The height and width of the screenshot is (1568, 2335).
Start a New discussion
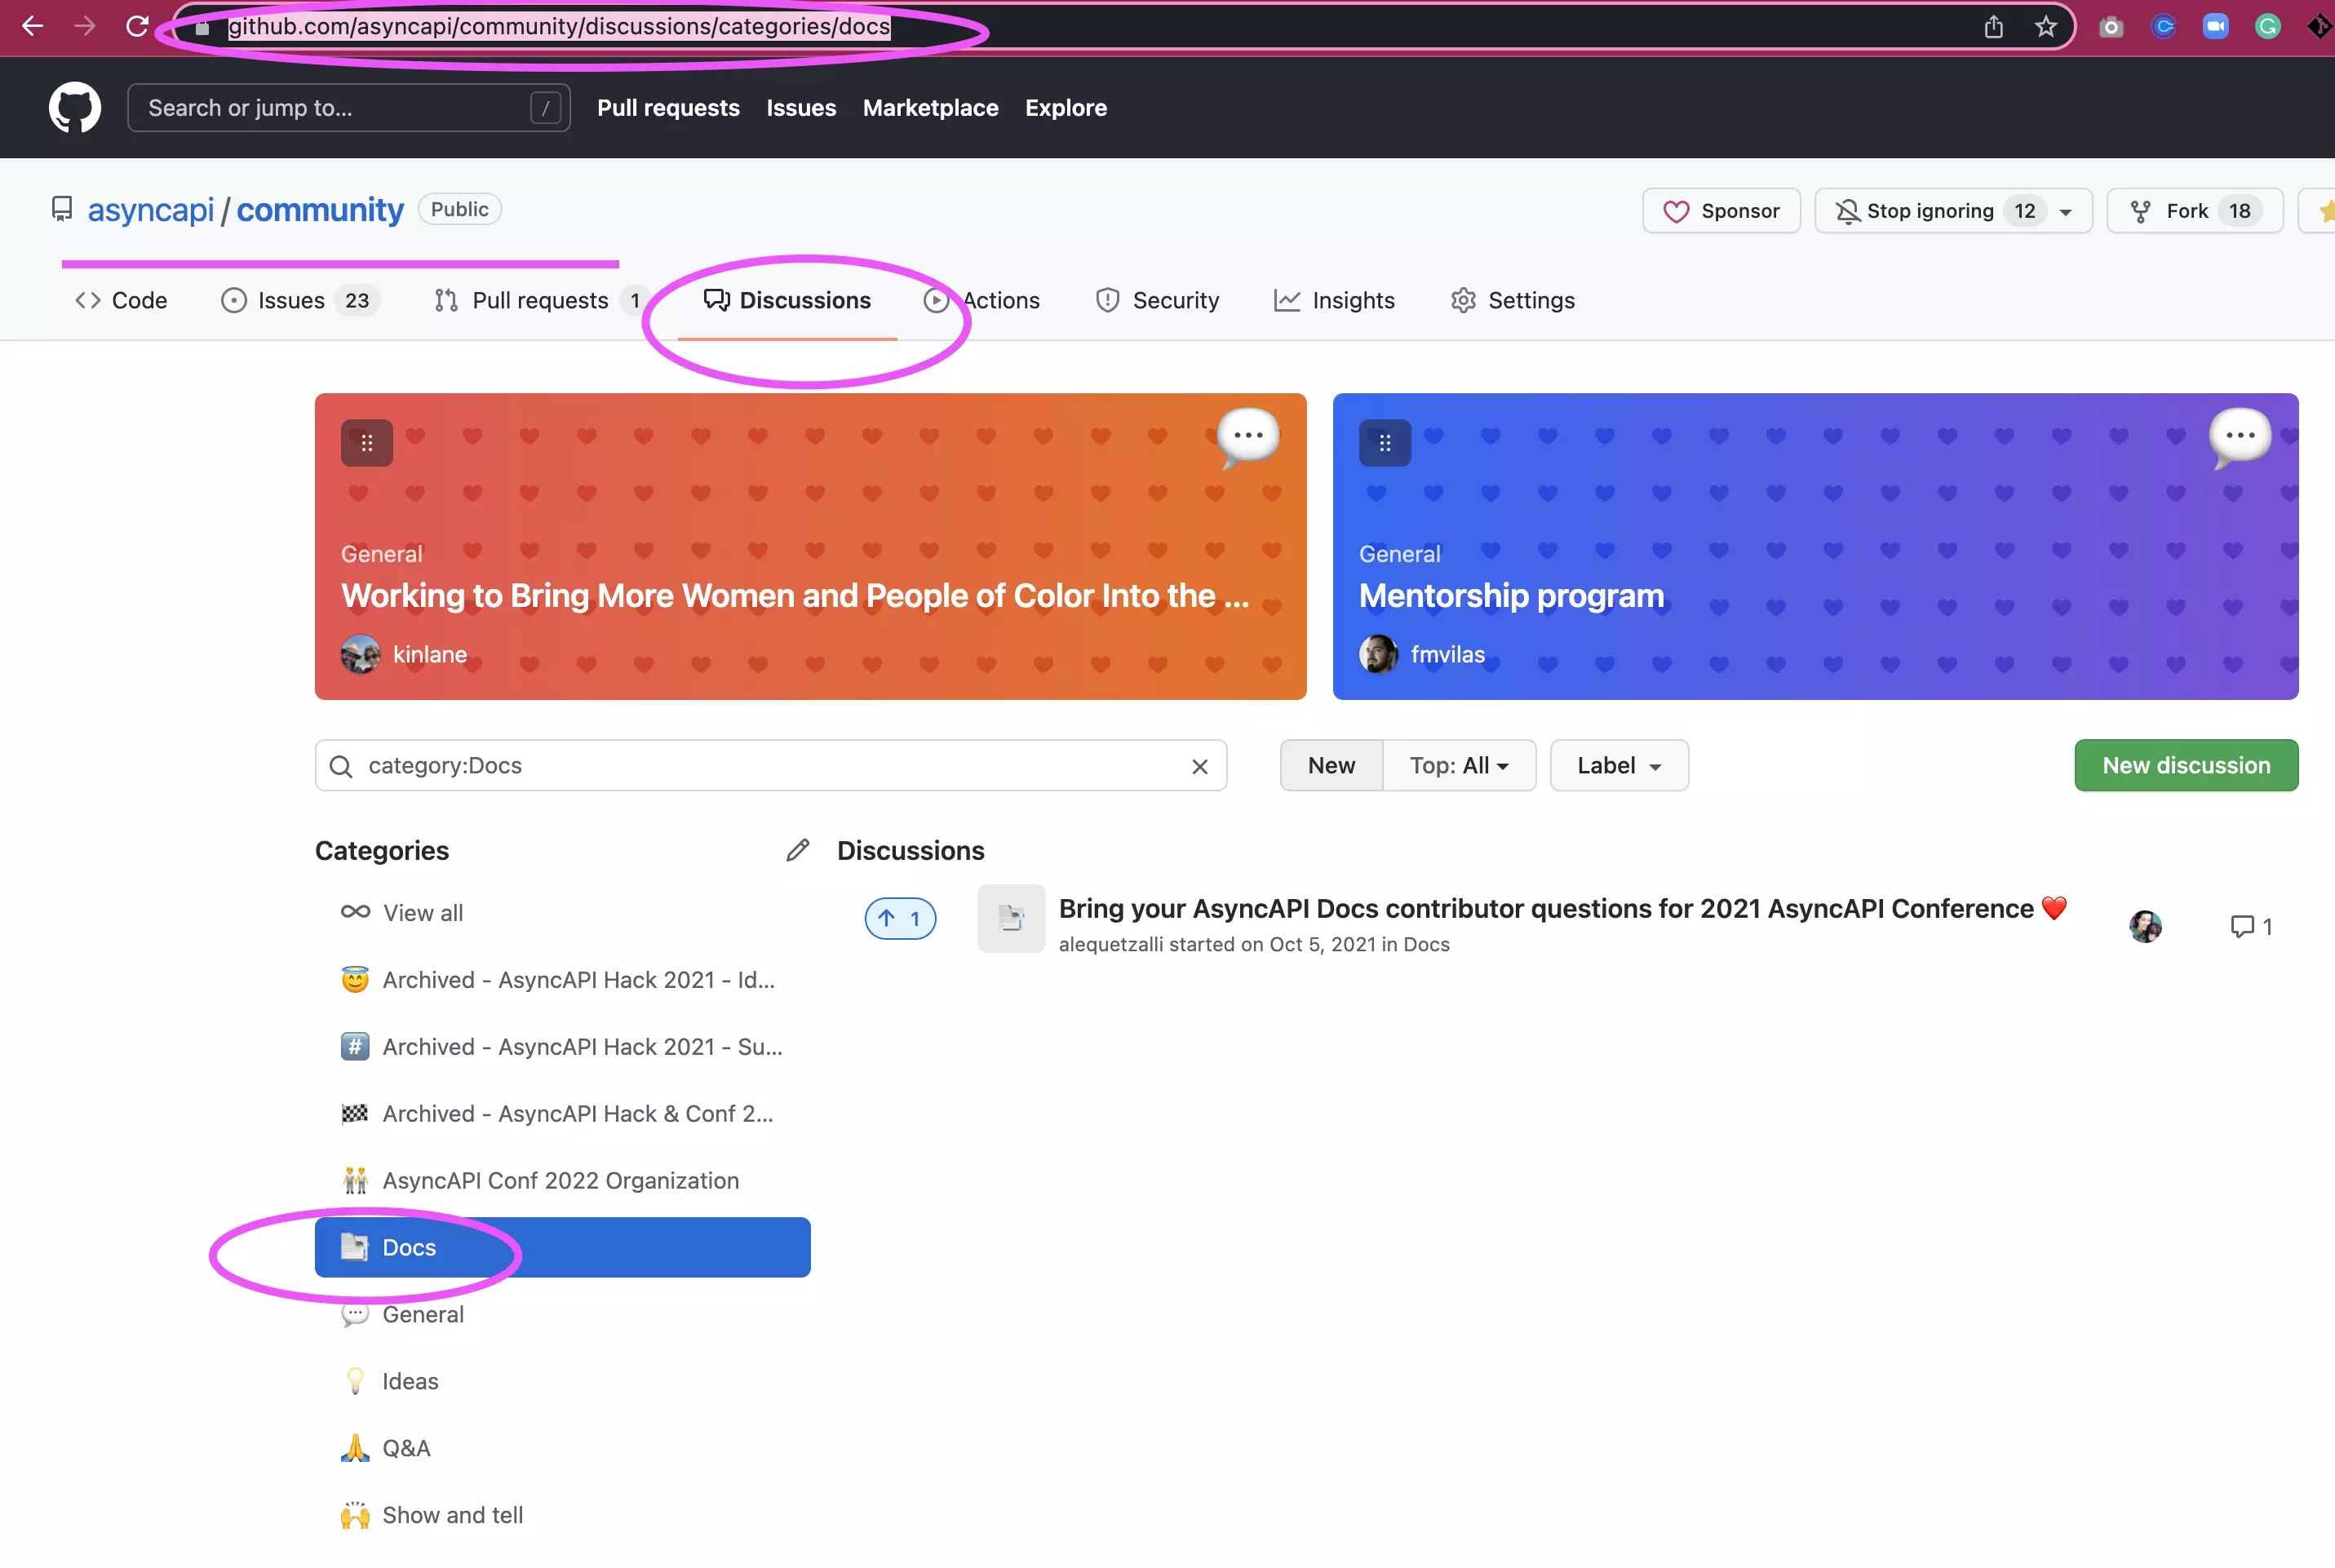coord(2186,765)
